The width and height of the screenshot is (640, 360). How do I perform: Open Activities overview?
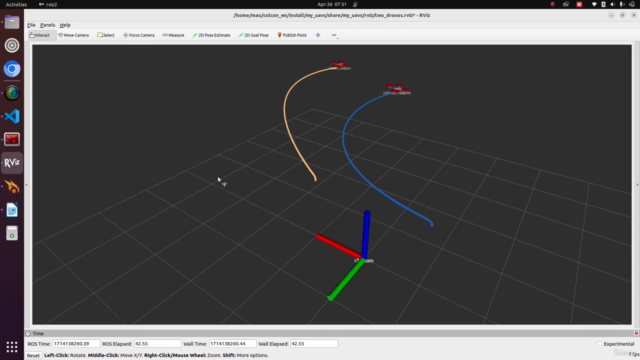[16, 4]
